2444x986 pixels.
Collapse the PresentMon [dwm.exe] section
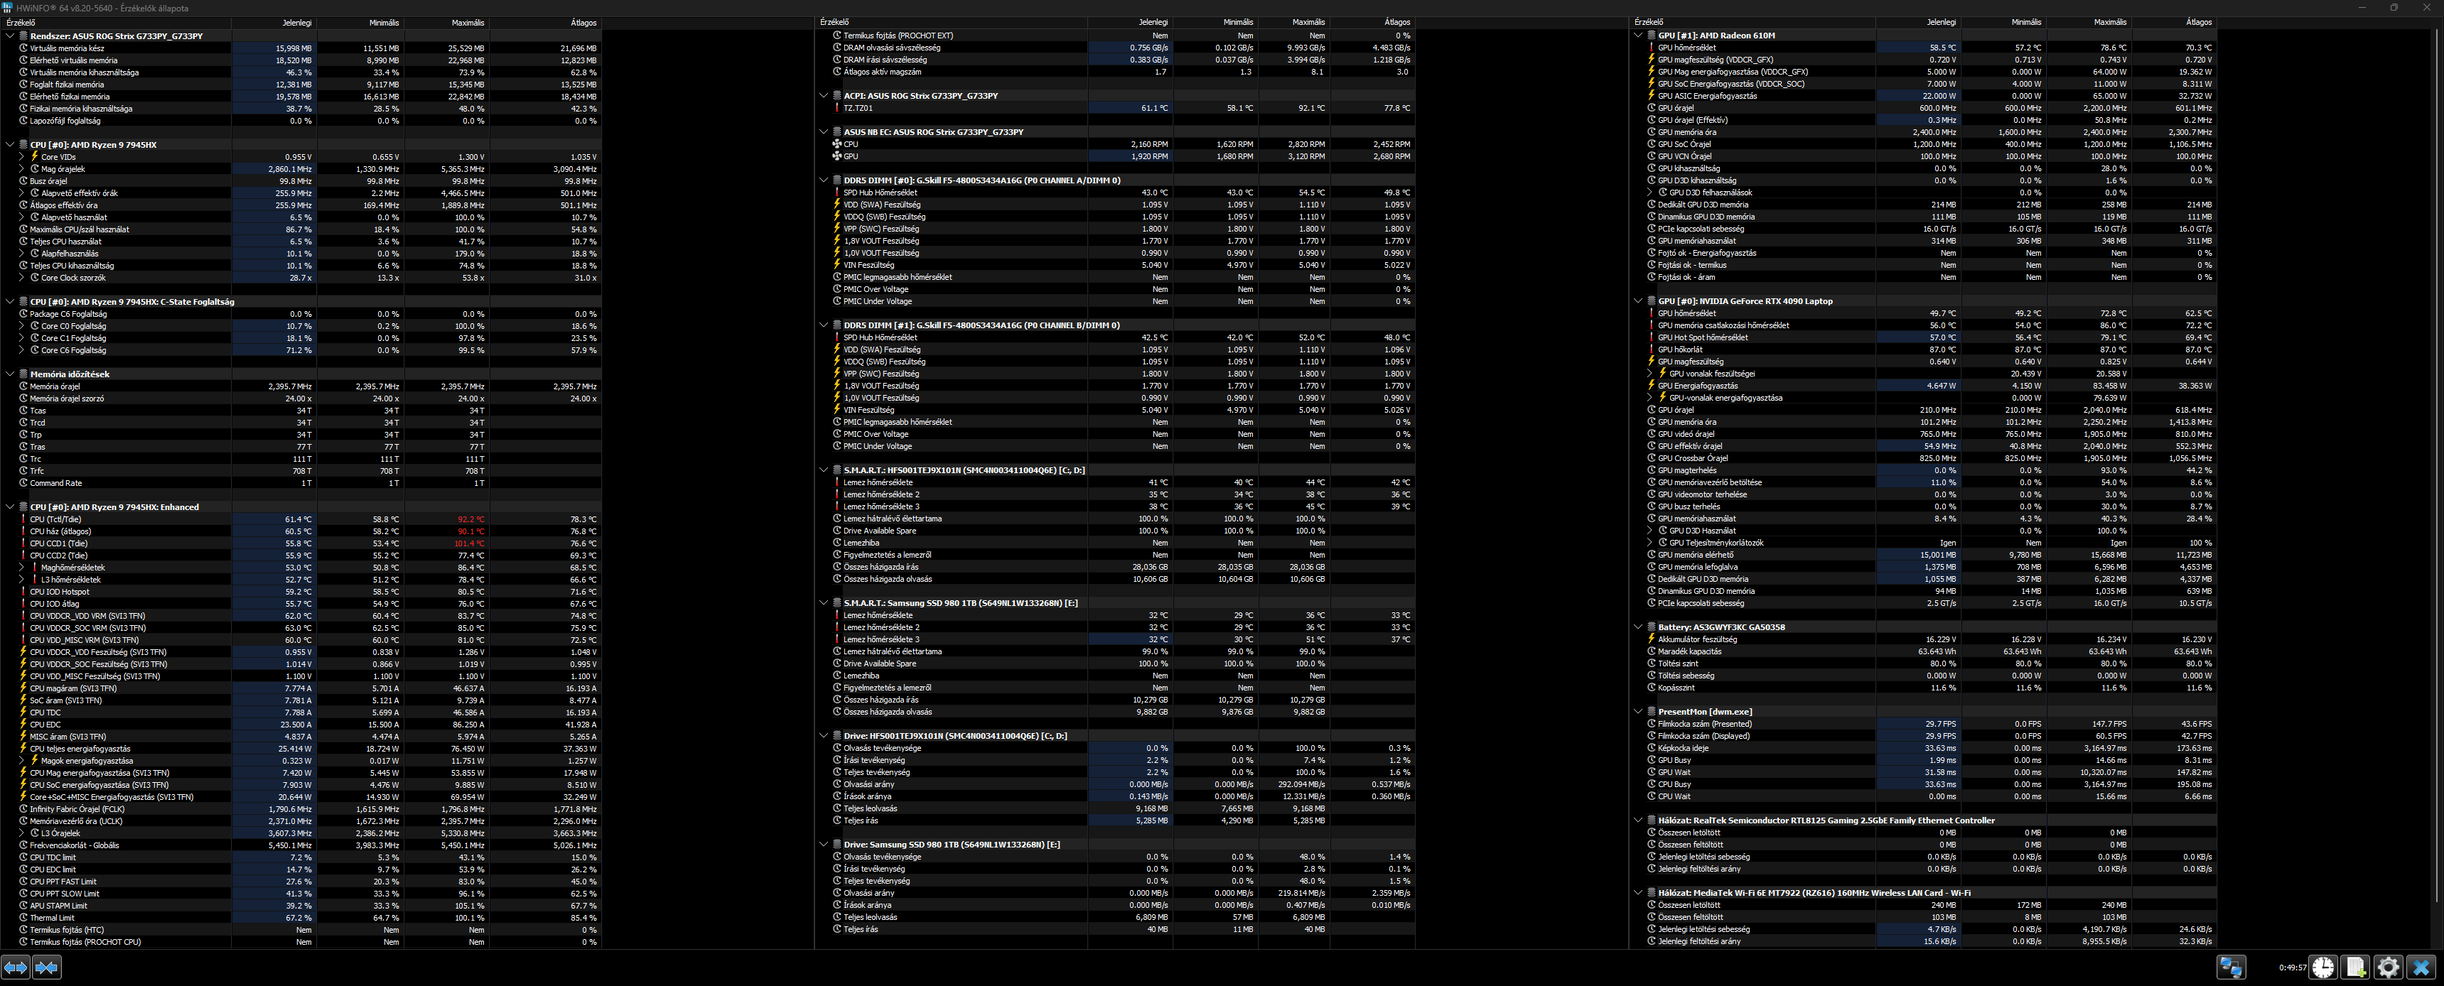[x=1638, y=712]
